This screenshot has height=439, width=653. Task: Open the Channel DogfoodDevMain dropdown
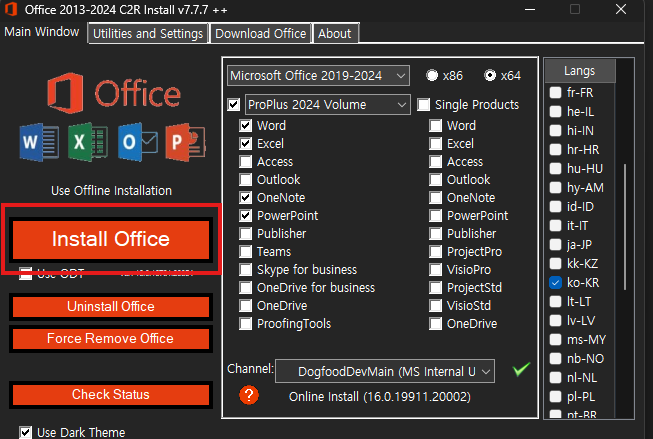pyautogui.click(x=385, y=371)
